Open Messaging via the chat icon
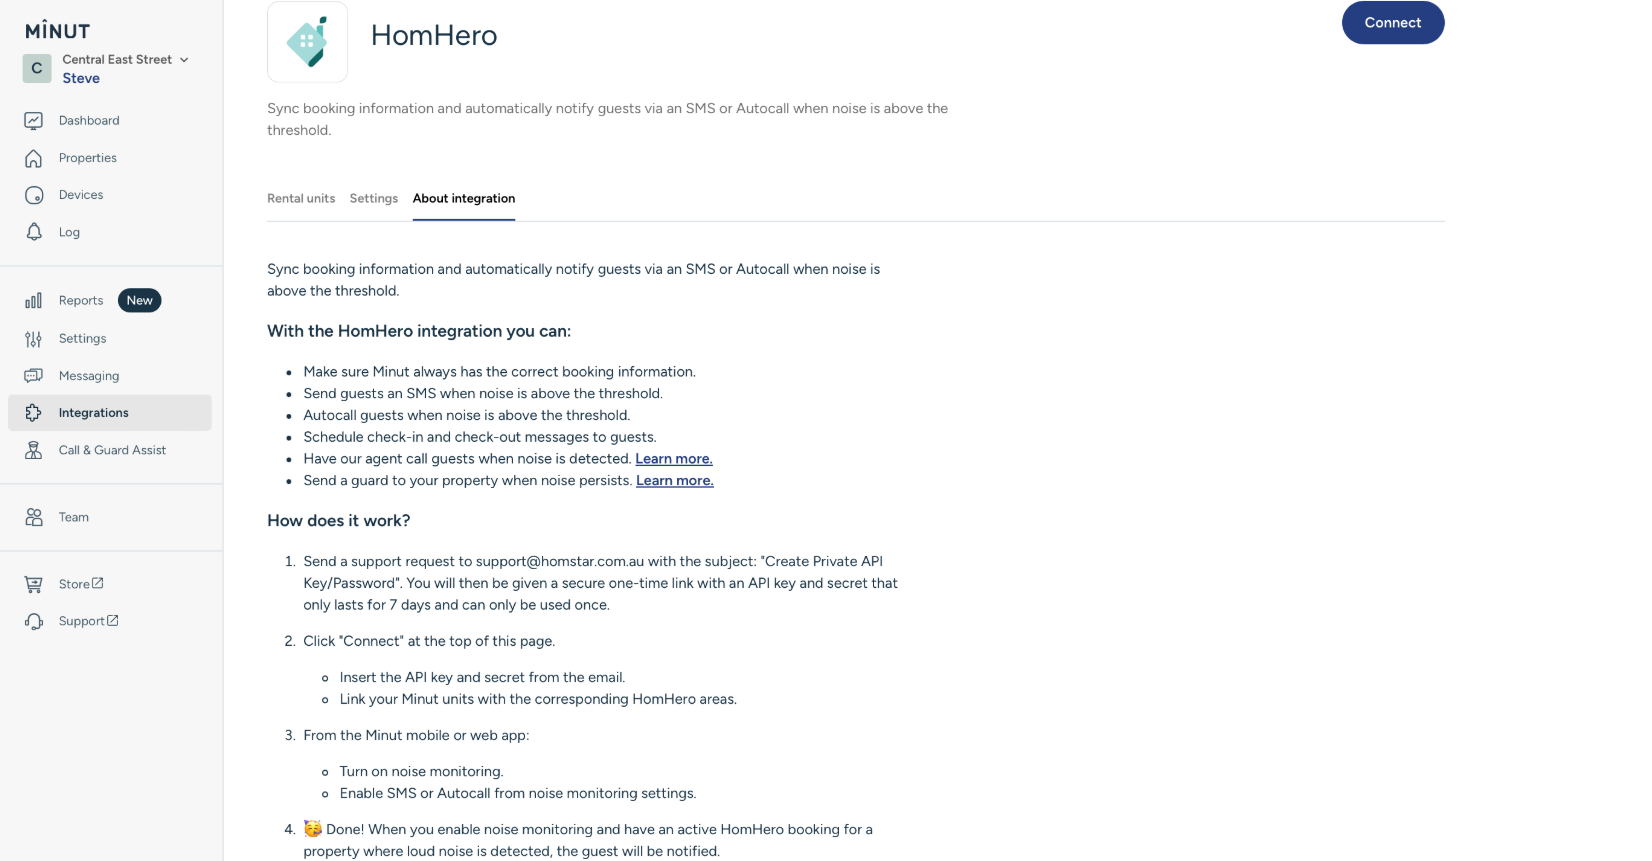The image size is (1652, 861). (x=34, y=376)
